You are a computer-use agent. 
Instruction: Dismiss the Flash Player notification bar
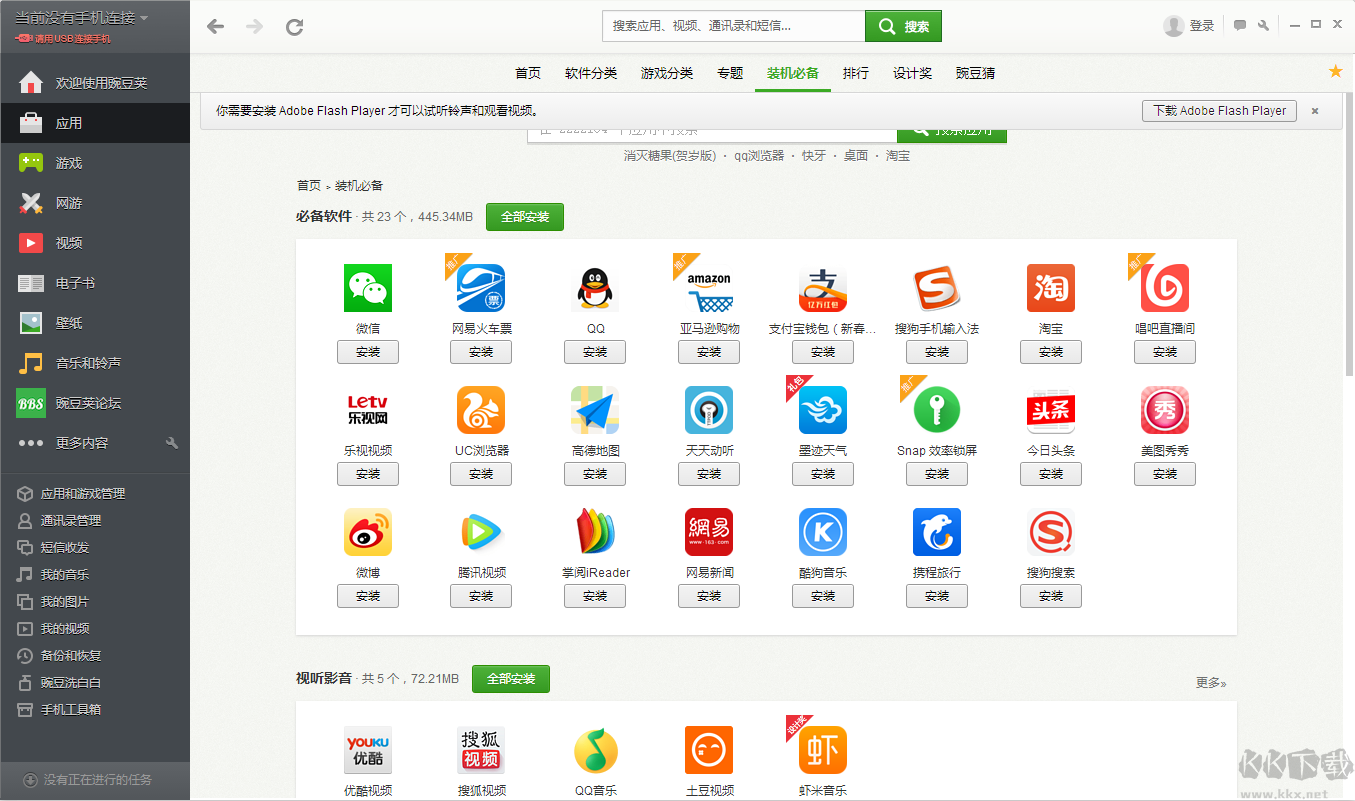(1315, 111)
